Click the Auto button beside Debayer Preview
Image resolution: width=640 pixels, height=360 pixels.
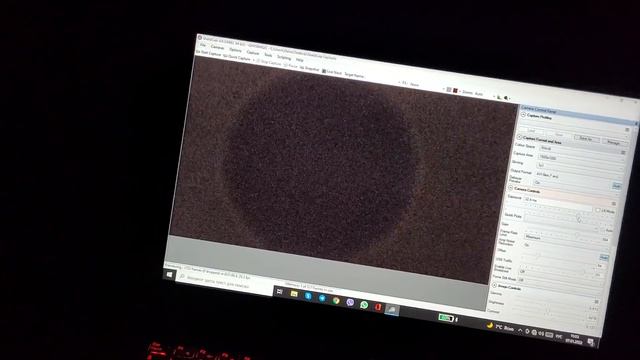click(x=616, y=186)
